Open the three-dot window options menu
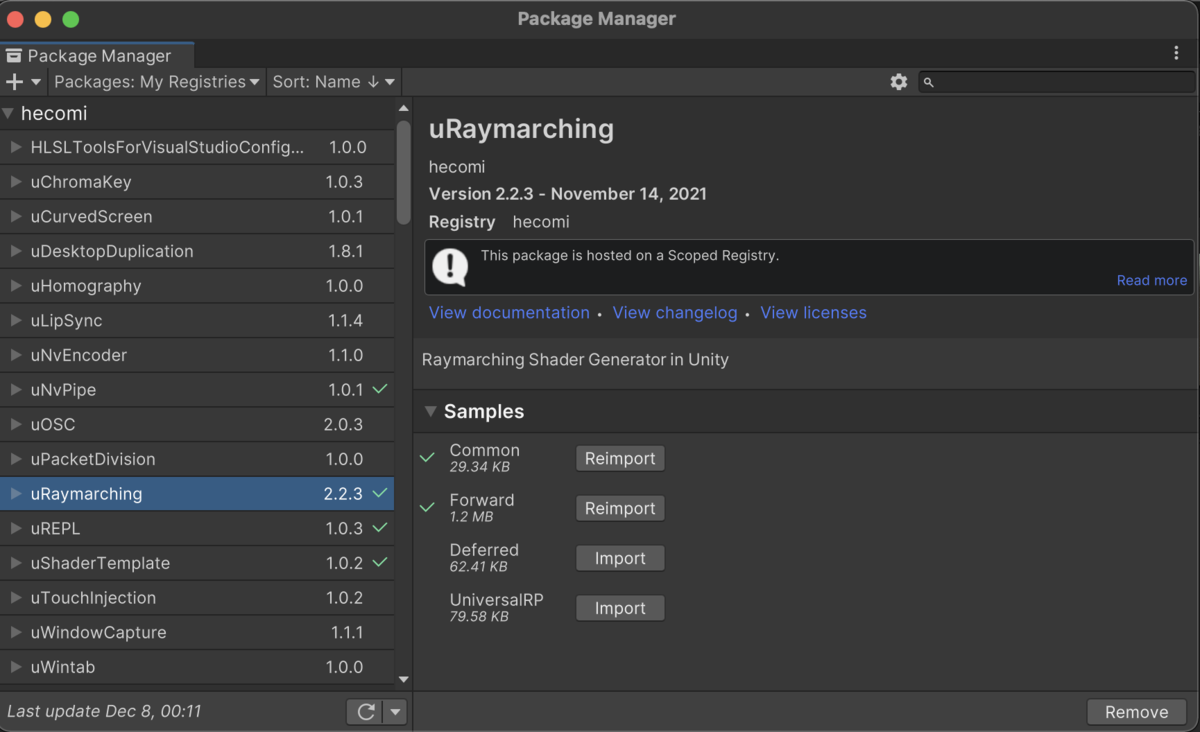This screenshot has height=732, width=1200. click(x=1176, y=53)
